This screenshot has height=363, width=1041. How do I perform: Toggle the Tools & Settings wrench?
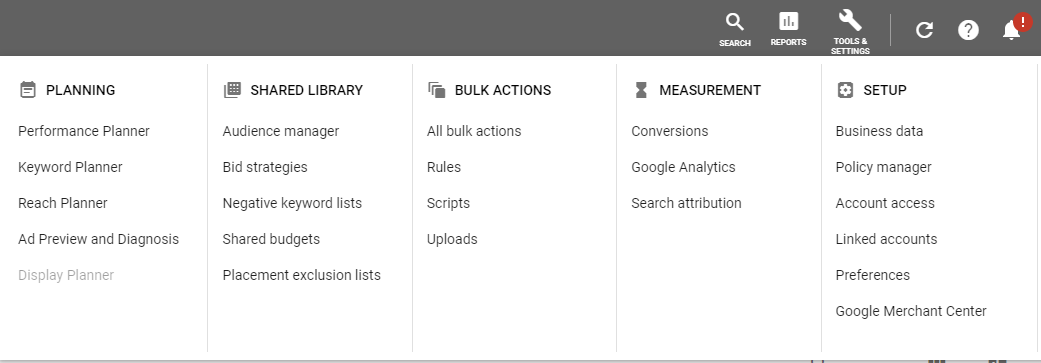(x=850, y=20)
